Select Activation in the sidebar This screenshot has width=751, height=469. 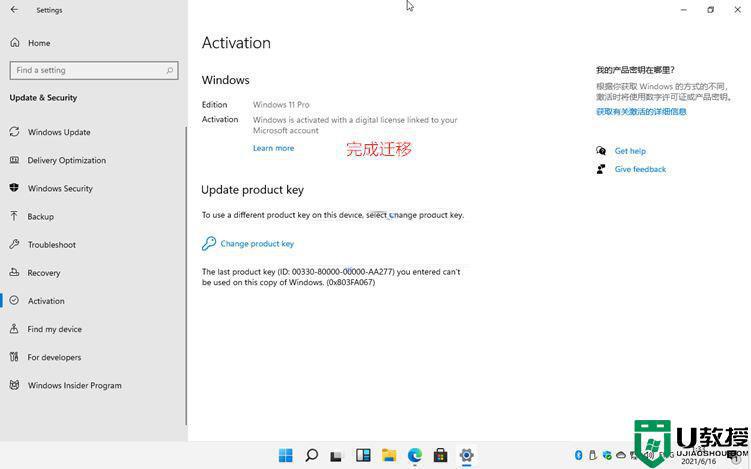click(x=46, y=301)
